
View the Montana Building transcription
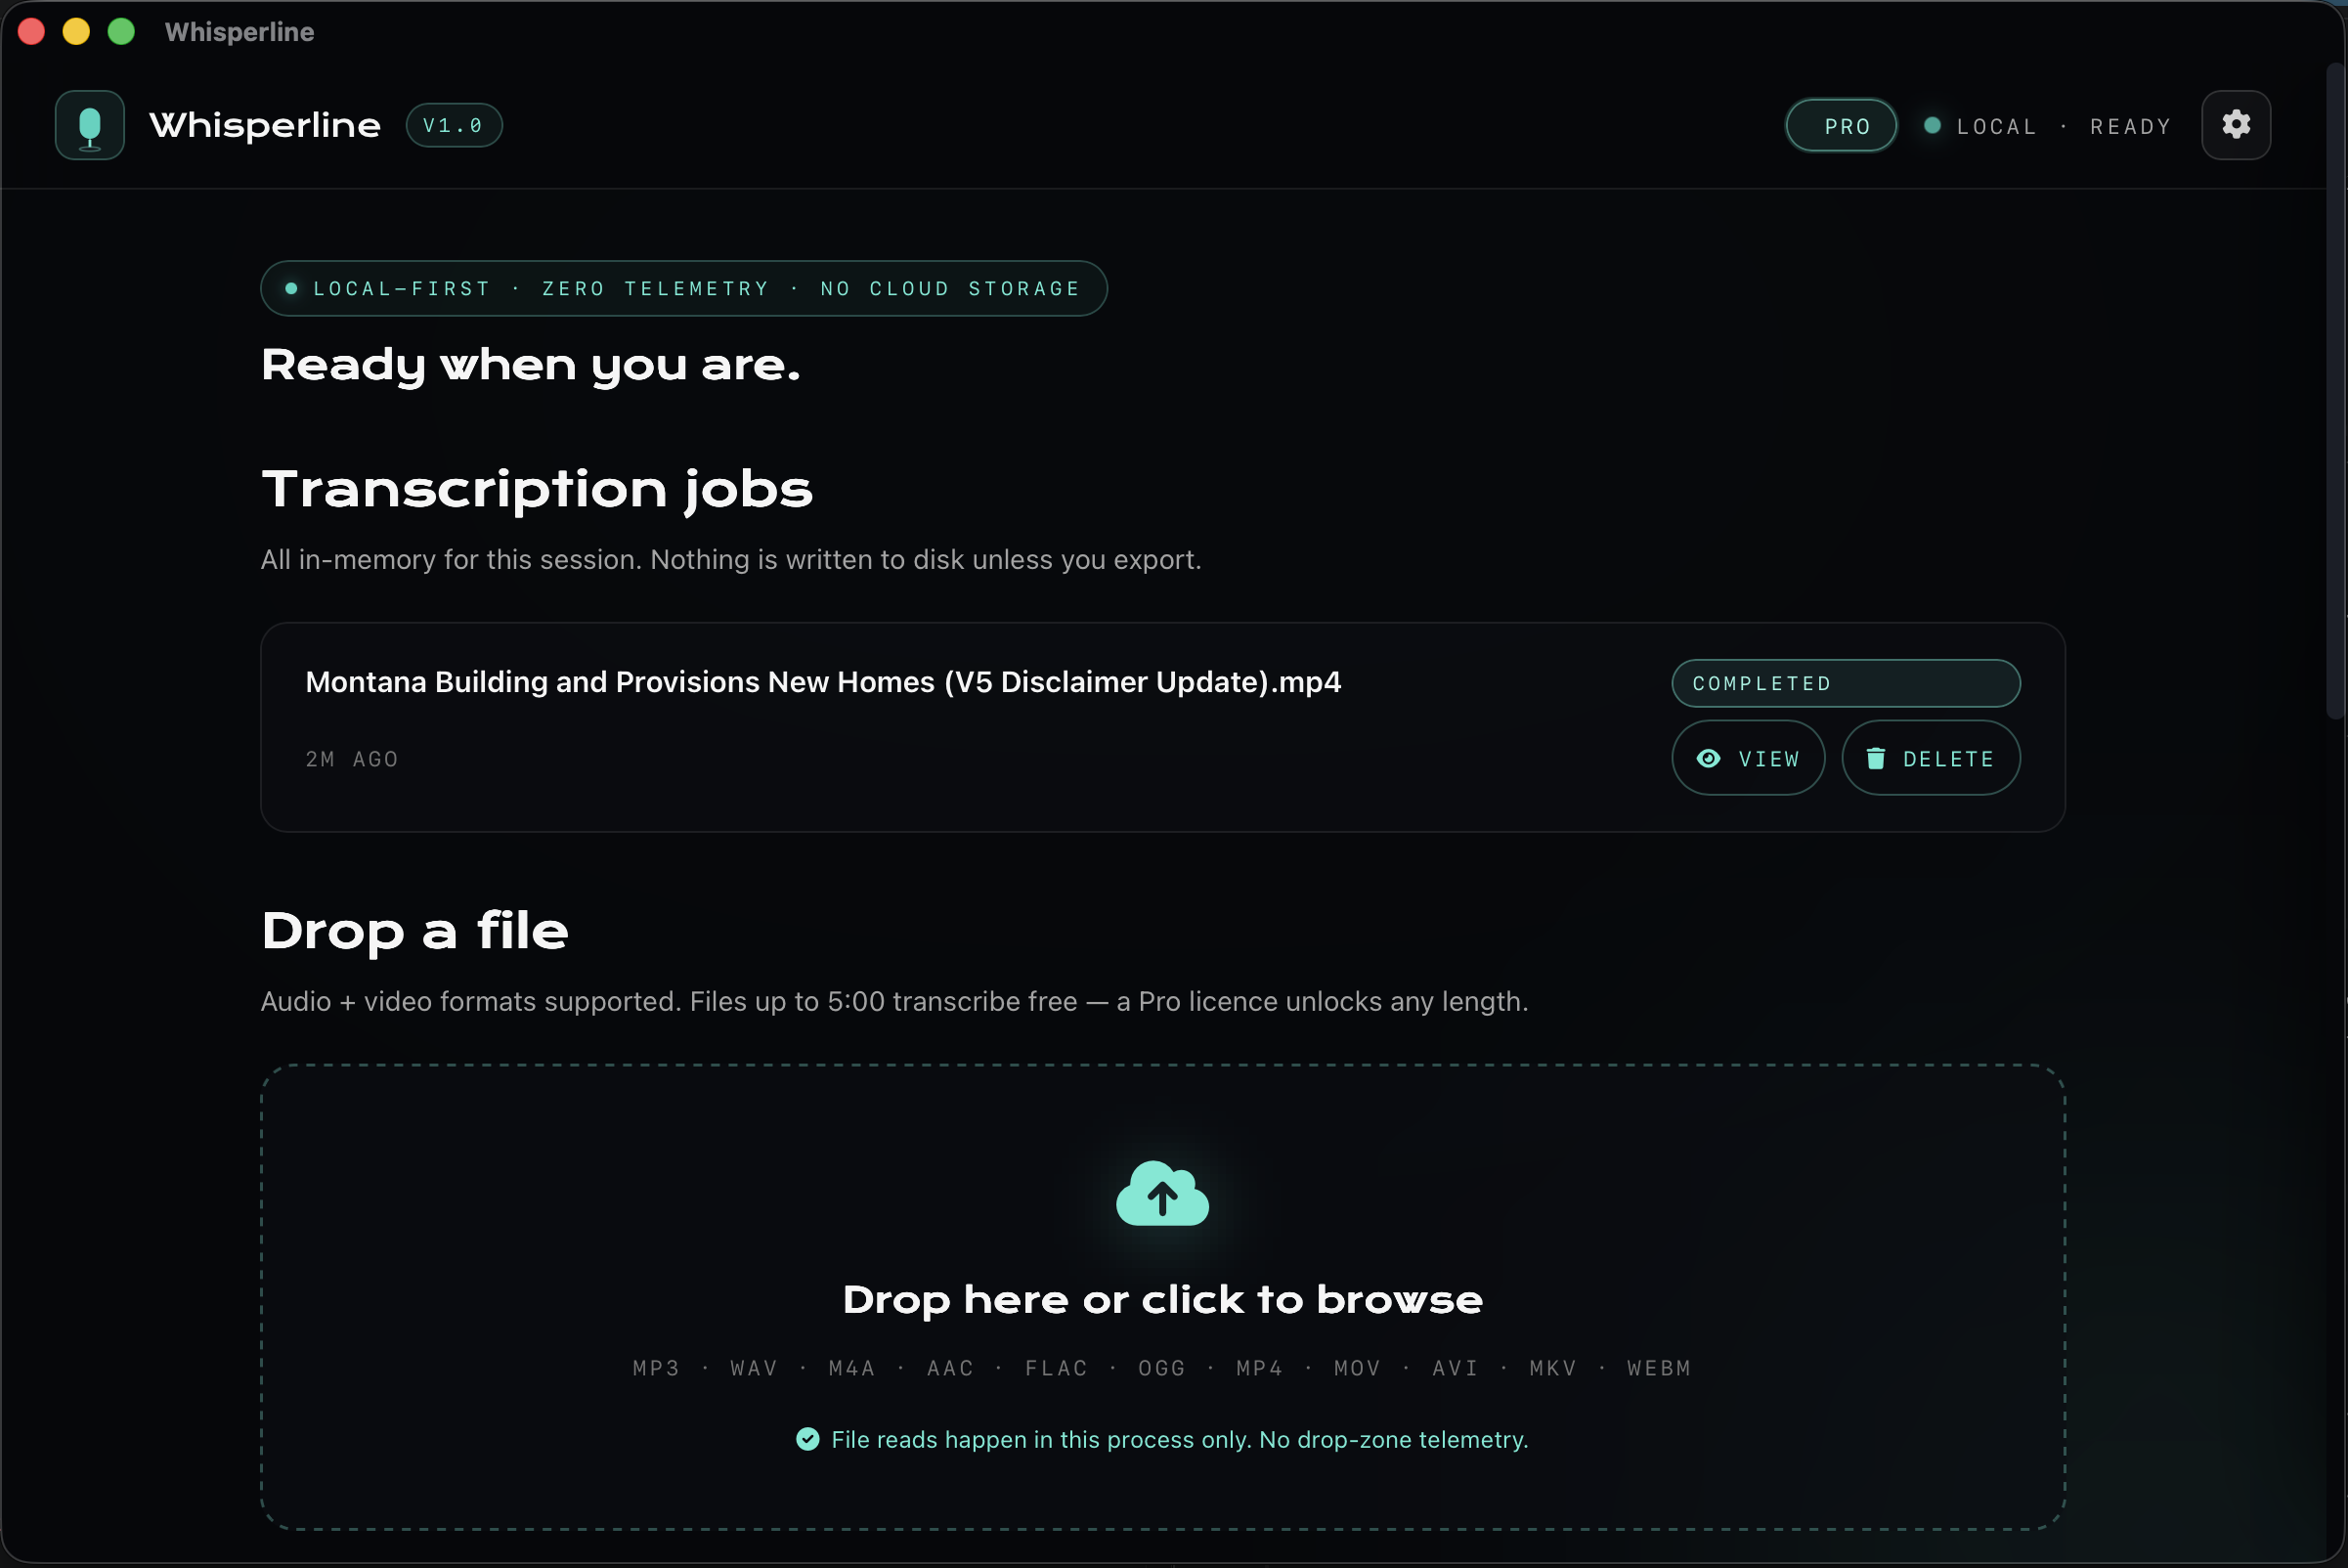[x=1748, y=758]
